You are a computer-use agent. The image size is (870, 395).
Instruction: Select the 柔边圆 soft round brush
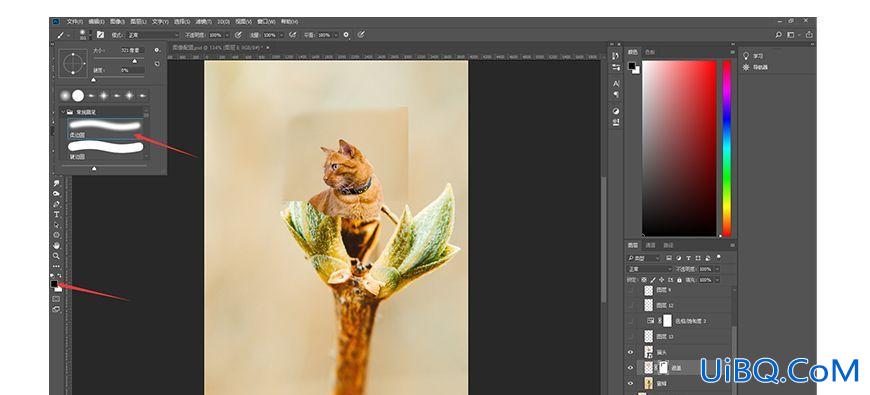pos(105,128)
